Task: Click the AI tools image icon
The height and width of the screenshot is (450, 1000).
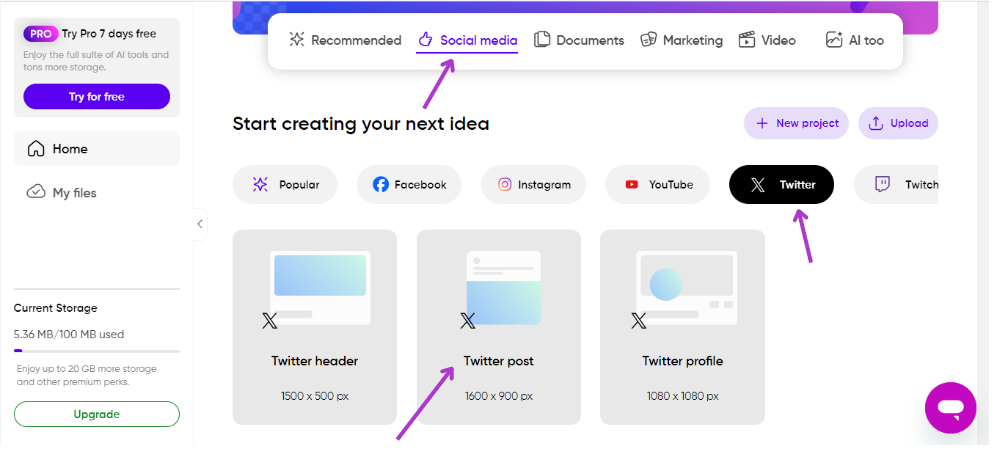Action: [834, 40]
